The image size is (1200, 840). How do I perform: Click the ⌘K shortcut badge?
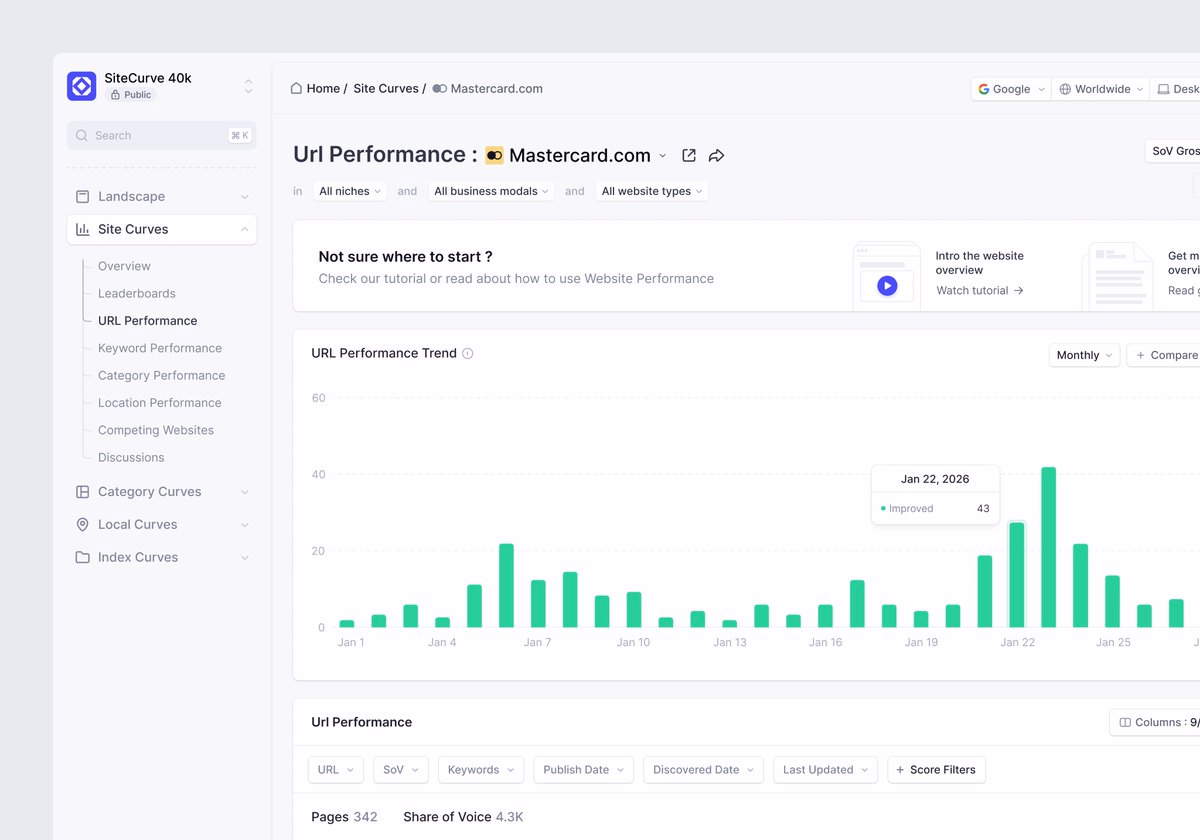tap(239, 135)
